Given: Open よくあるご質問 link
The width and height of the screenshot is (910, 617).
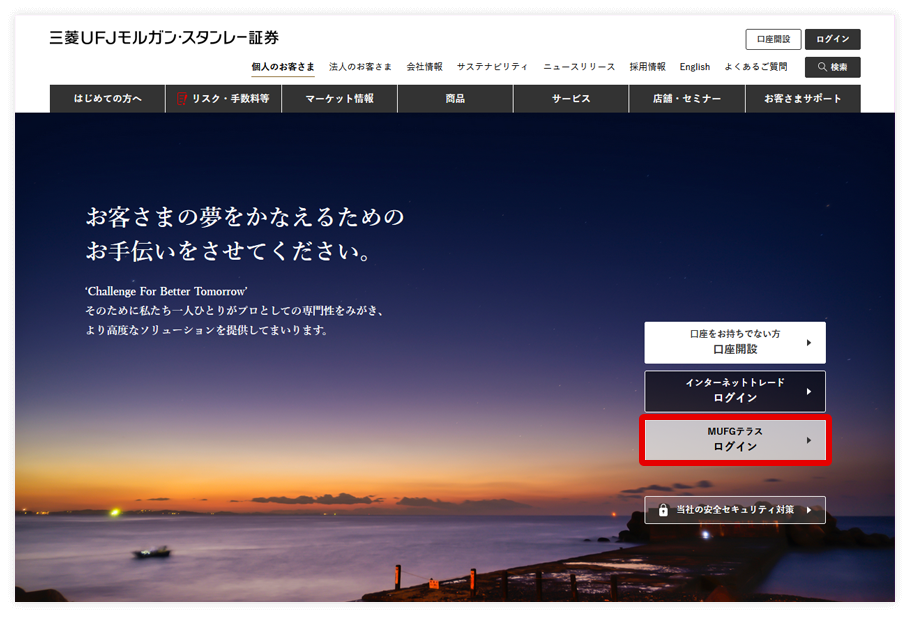Looking at the screenshot, I should pyautogui.click(x=756, y=67).
